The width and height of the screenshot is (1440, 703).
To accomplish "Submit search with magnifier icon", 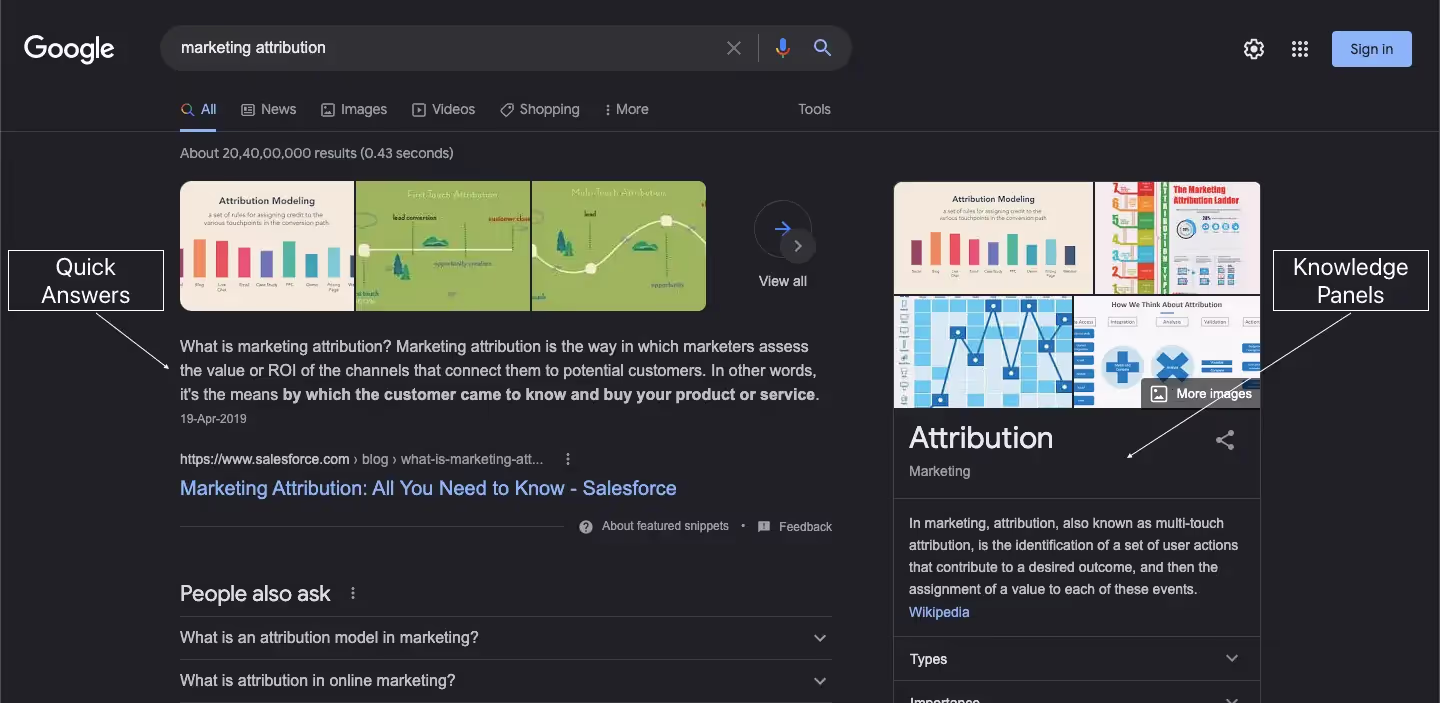I will click(x=822, y=48).
